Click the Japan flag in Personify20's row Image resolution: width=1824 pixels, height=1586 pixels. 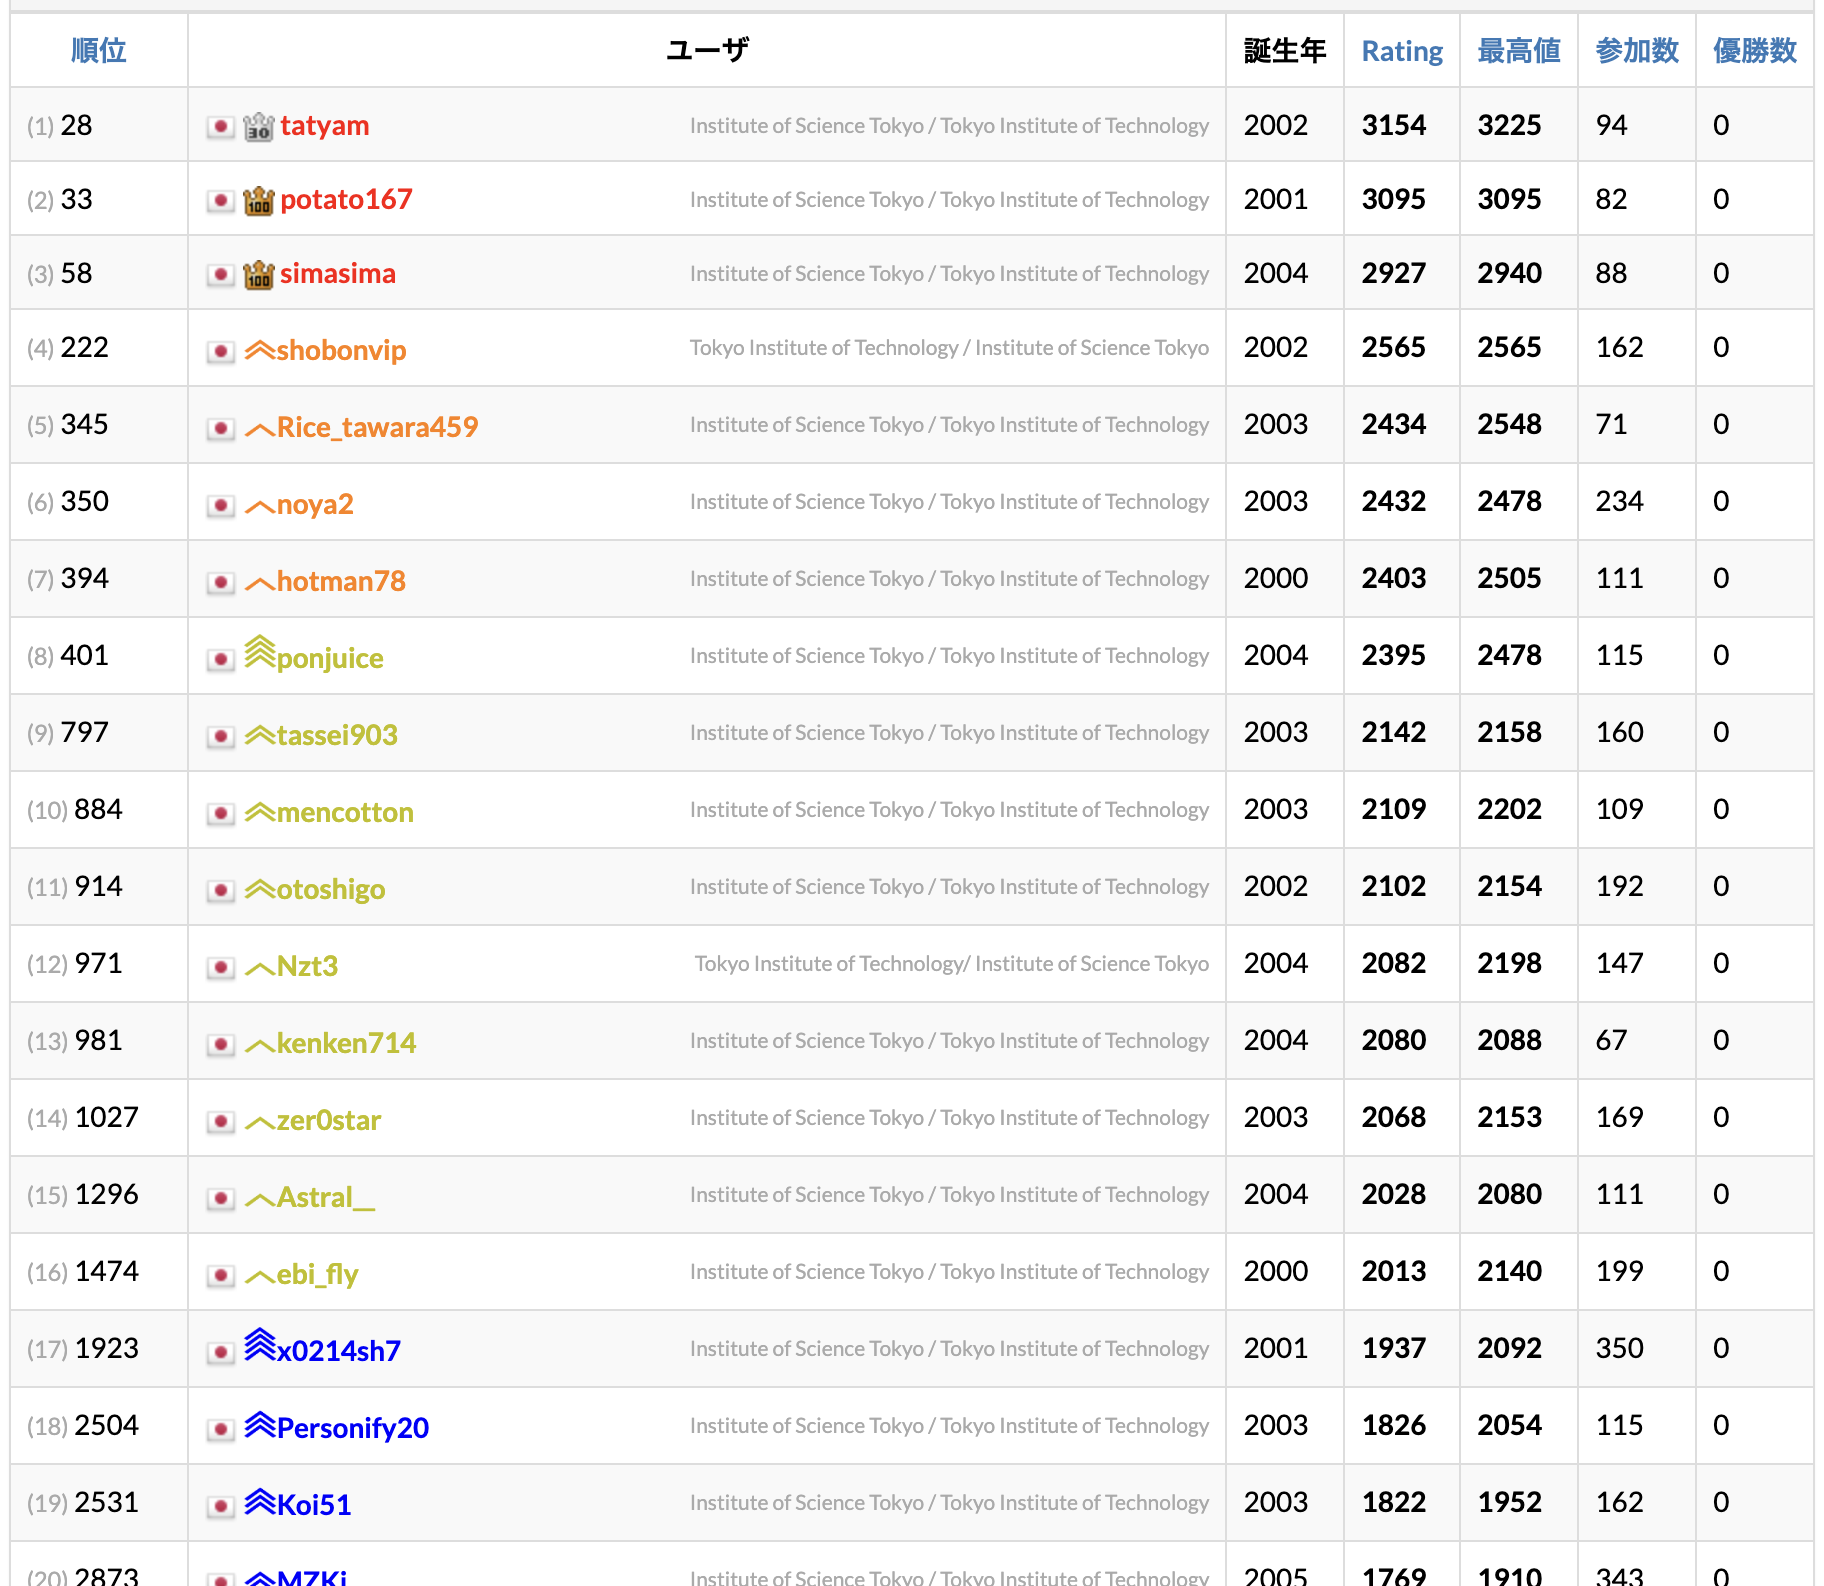pyautogui.click(x=221, y=1430)
